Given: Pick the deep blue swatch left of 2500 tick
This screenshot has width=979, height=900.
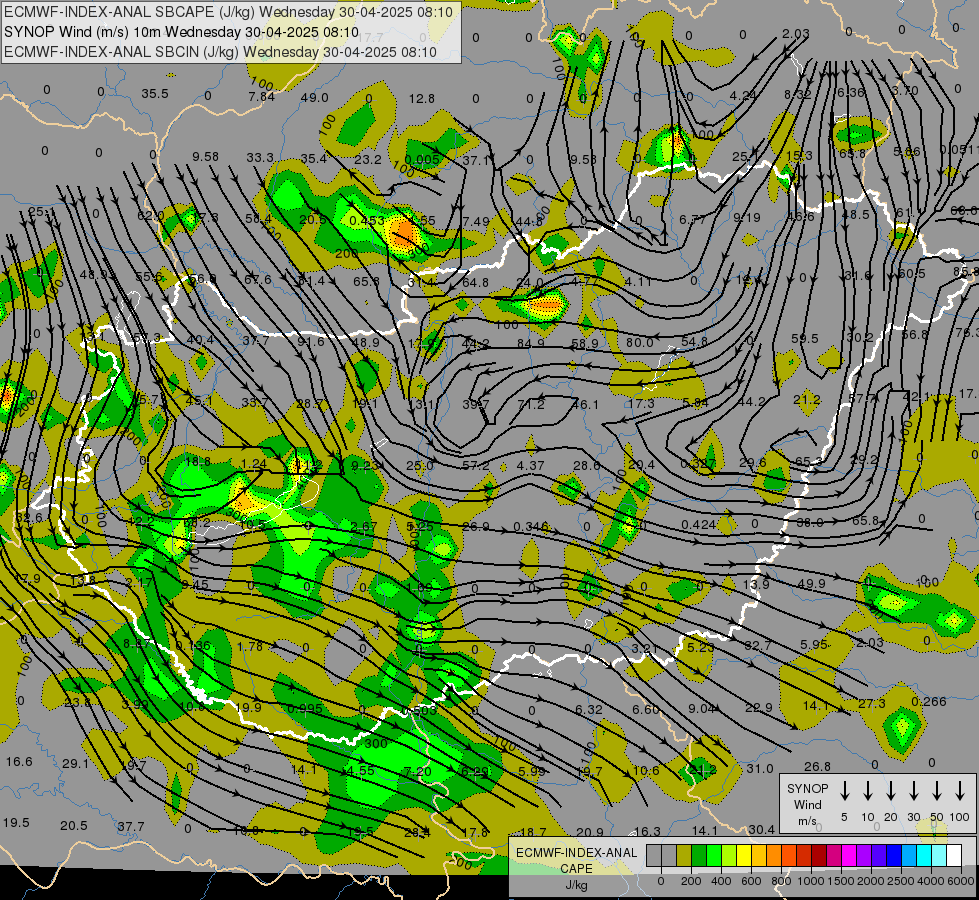Looking at the screenshot, I should (x=893, y=855).
